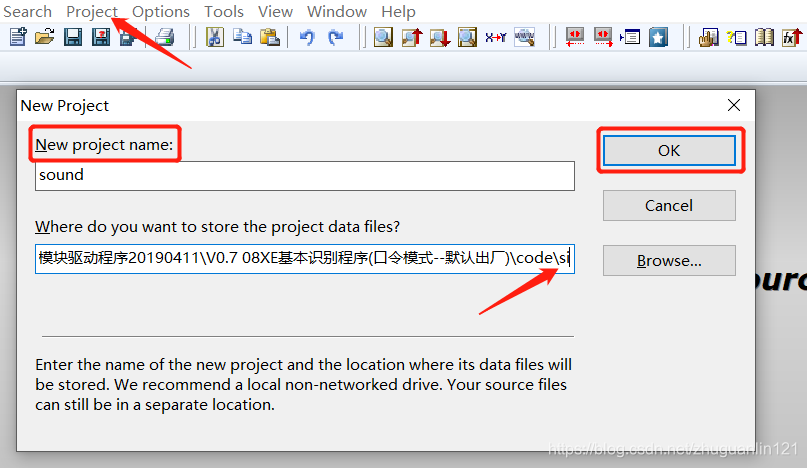This screenshot has height=468, width=807.
Task: Open the Options menu
Action: 161,11
